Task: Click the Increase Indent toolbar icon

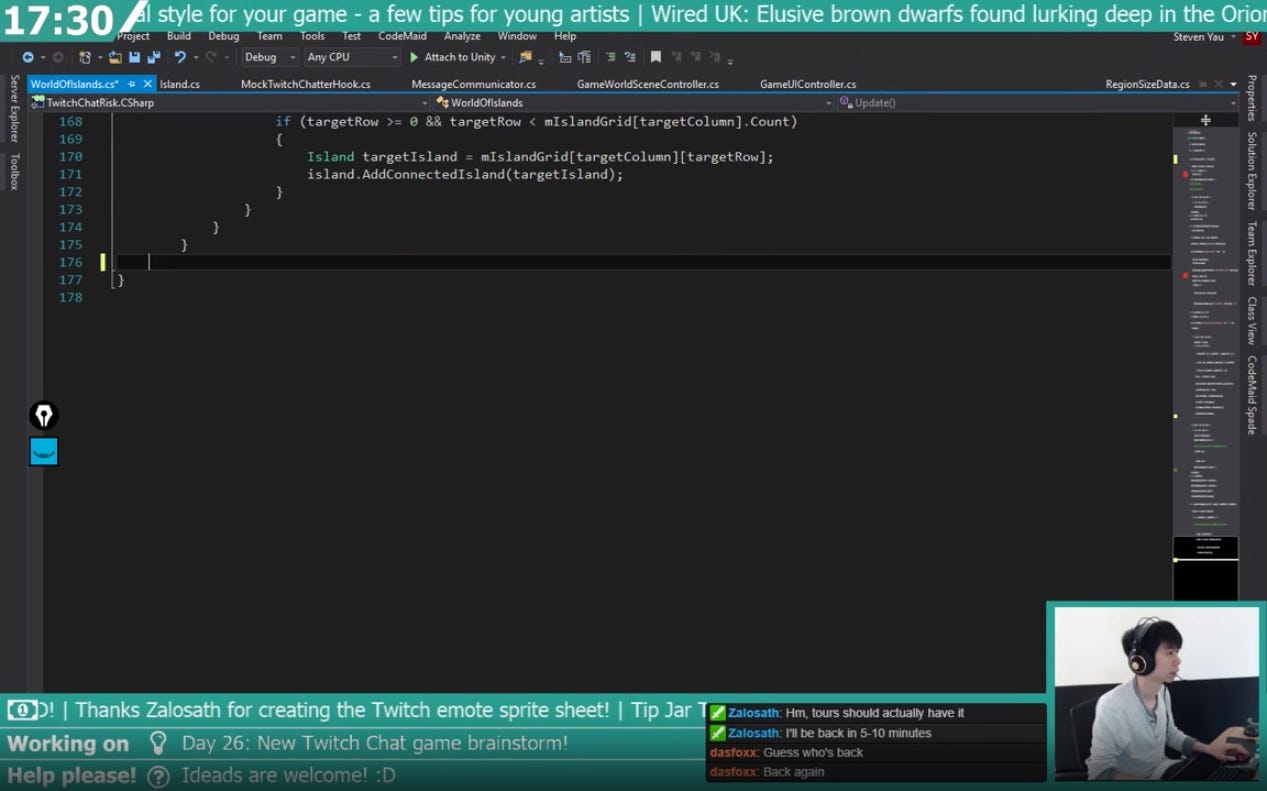Action: point(629,57)
